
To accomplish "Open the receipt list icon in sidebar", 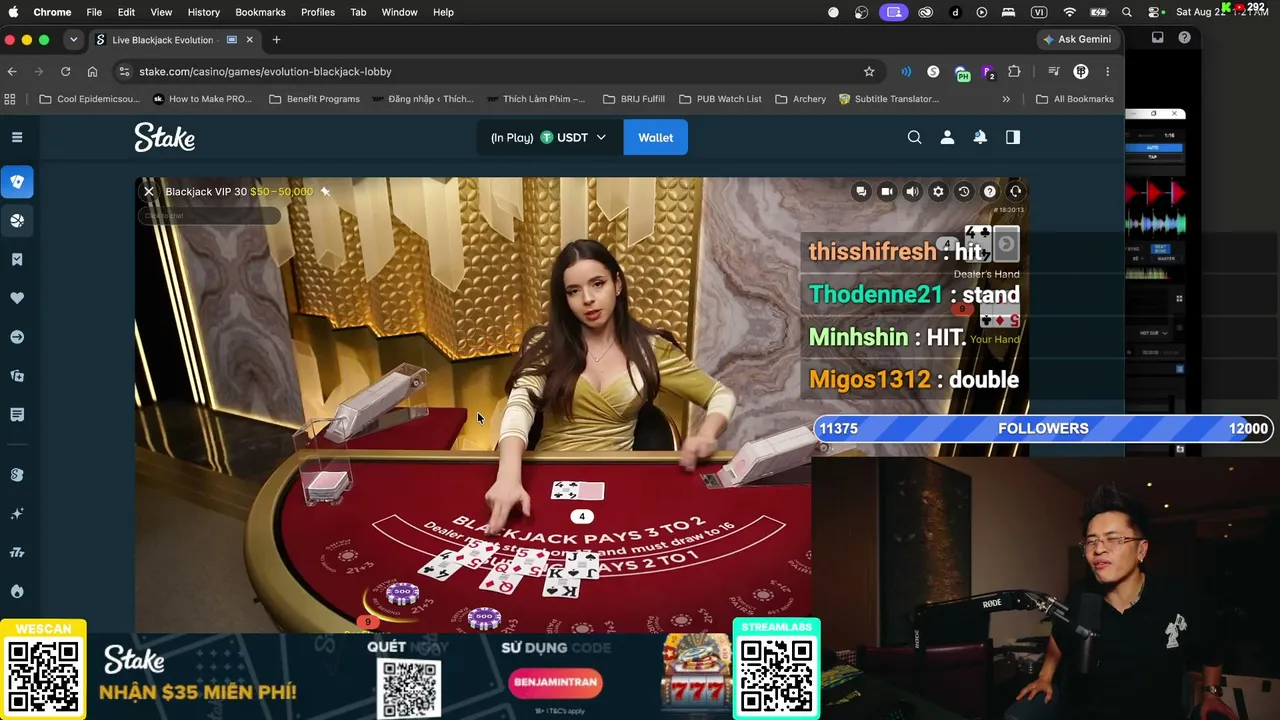I will pyautogui.click(x=17, y=414).
